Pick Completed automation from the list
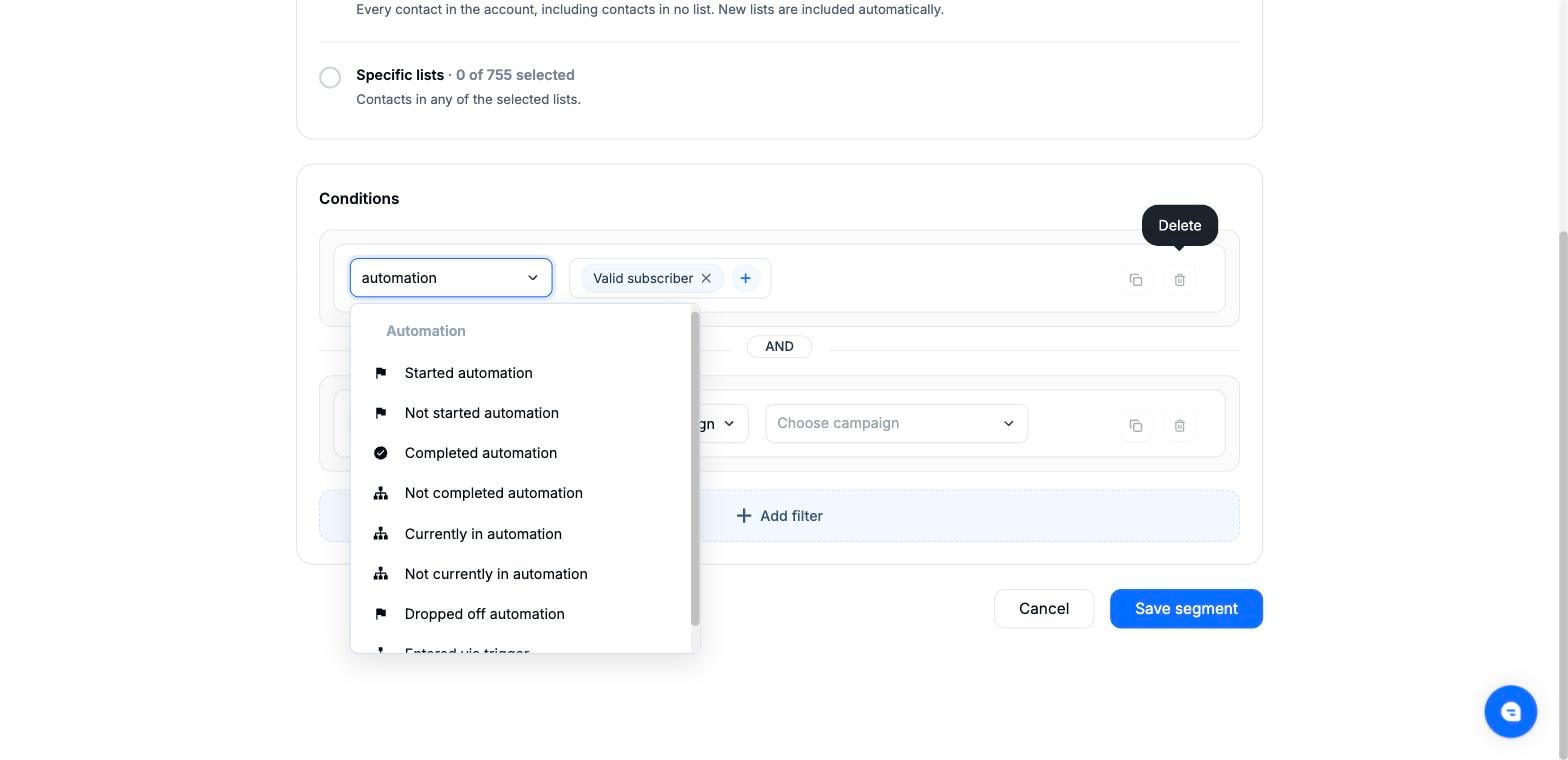1568x760 pixels. 520,453
